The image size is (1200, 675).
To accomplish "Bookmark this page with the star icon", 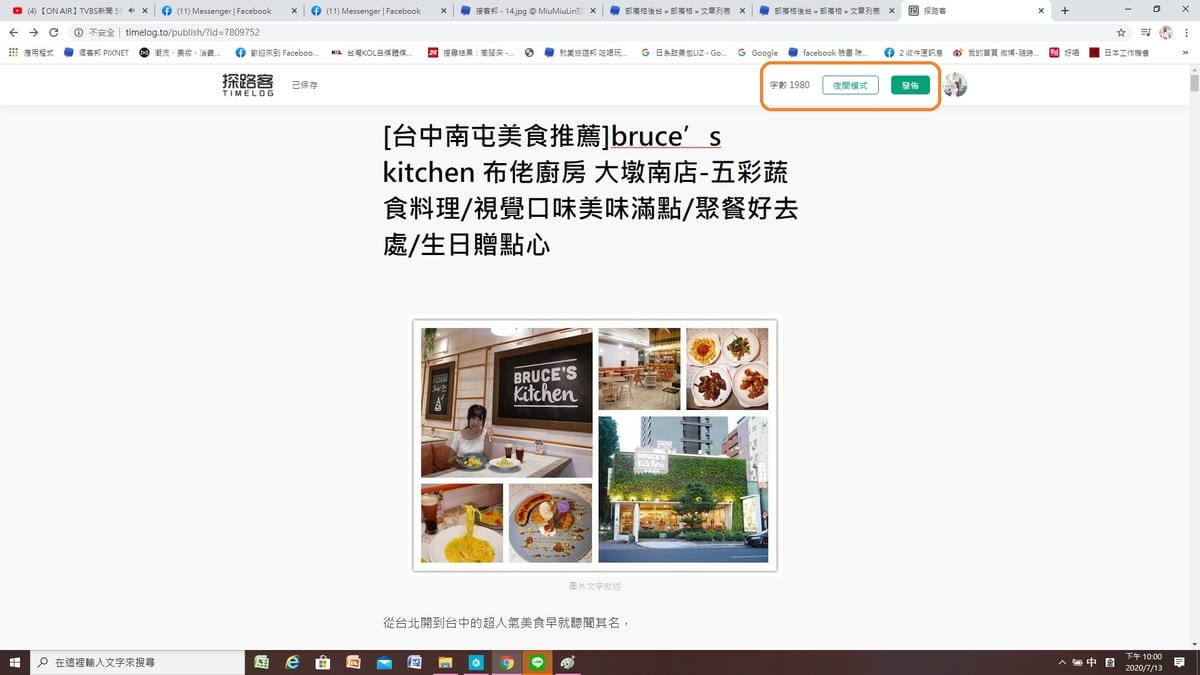I will (x=1121, y=32).
